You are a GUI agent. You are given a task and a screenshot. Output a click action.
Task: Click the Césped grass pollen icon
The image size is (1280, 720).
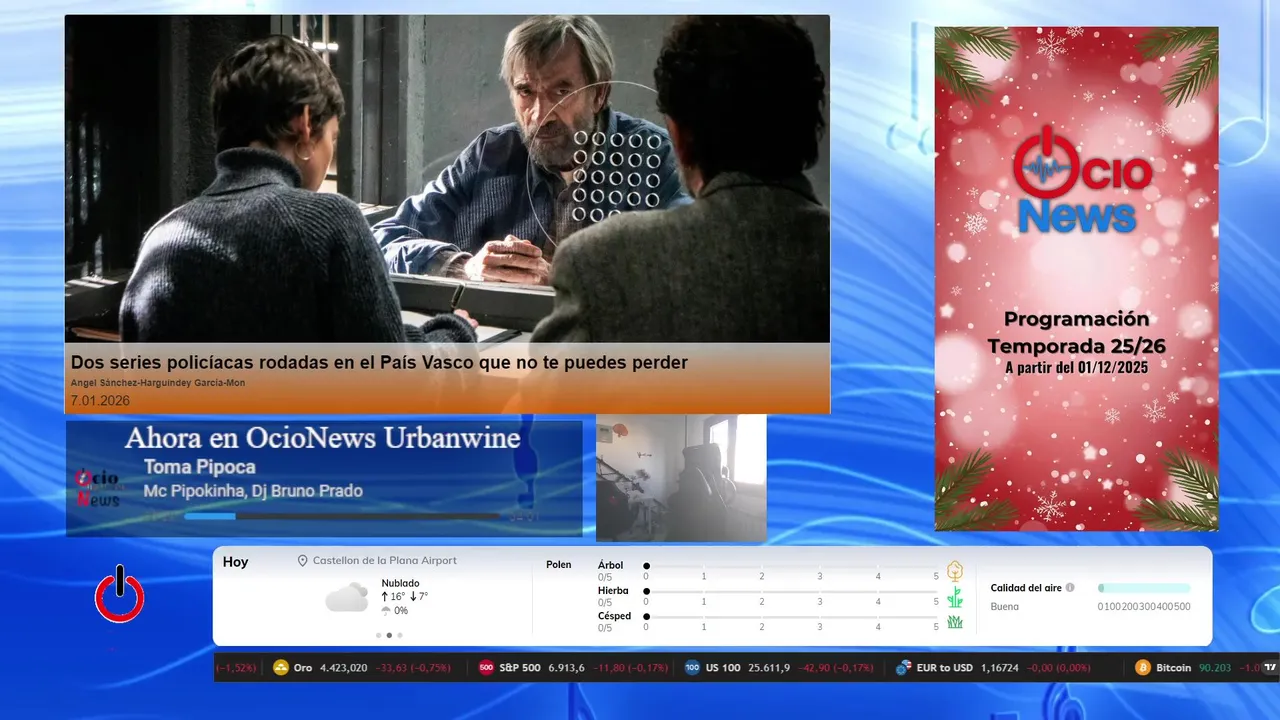(955, 622)
